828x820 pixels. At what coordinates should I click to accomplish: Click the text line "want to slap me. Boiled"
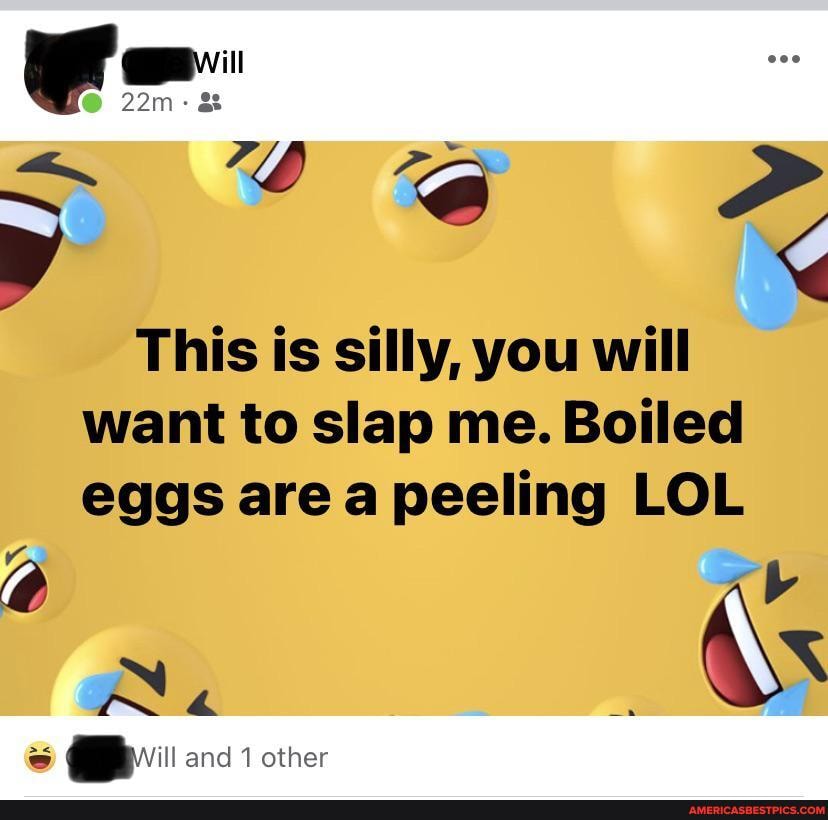pos(414,423)
